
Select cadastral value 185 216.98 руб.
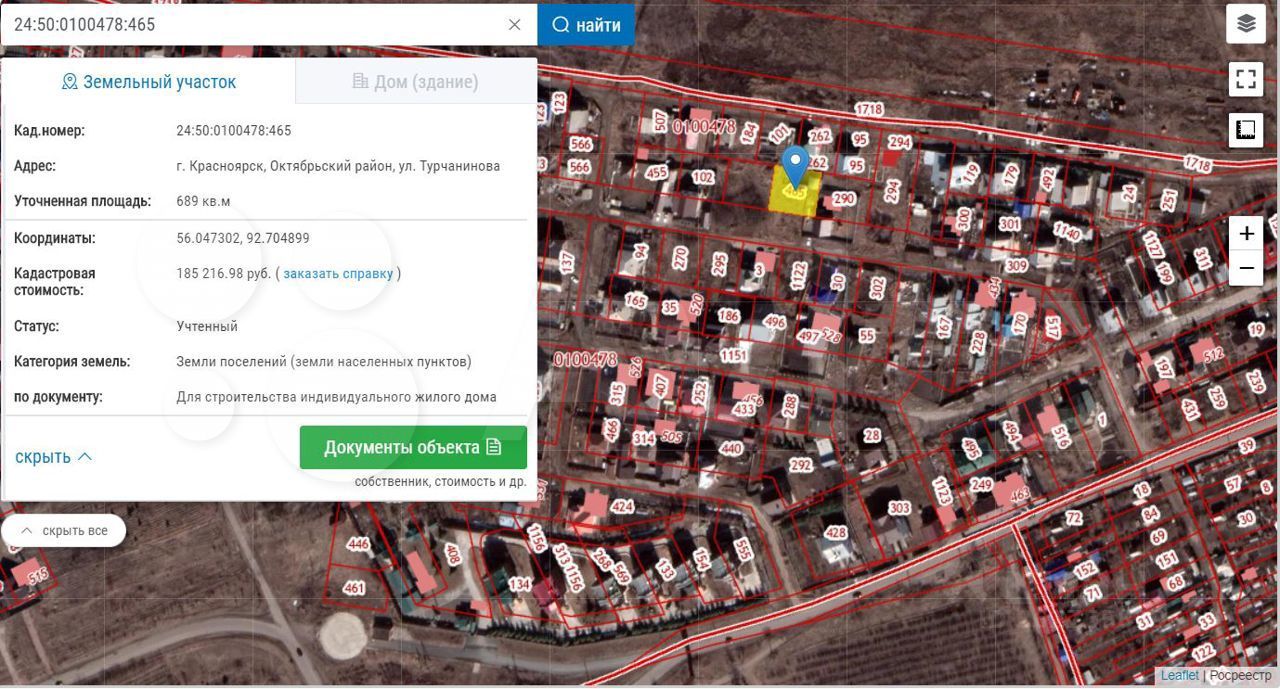224,273
